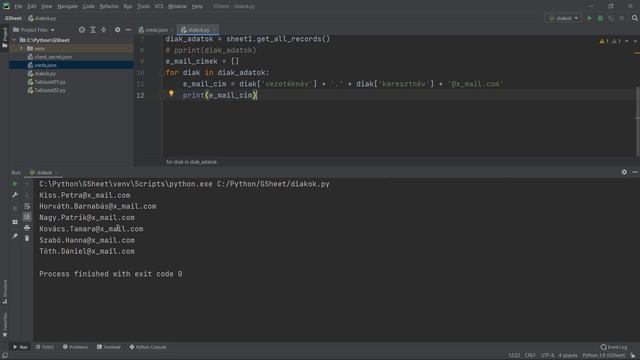Open Run panel options gear icon
Image resolution: width=640 pixels, height=360 pixels.
624,172
